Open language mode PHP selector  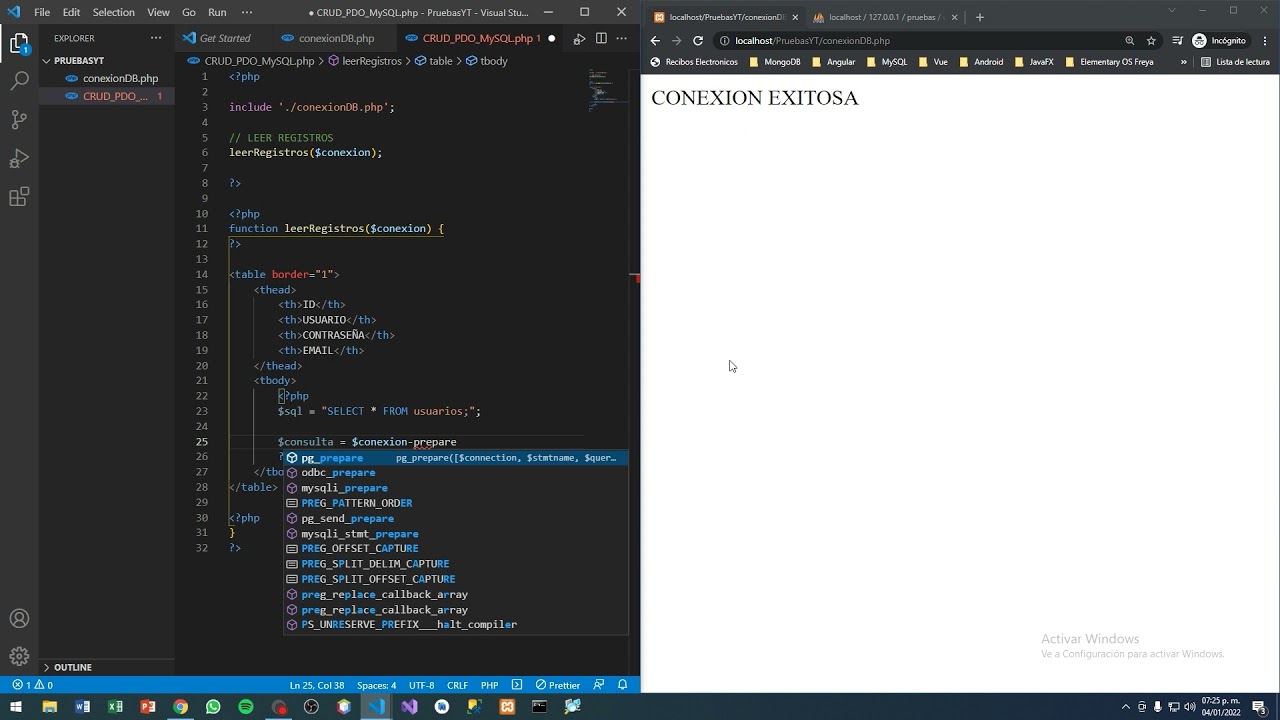pyautogui.click(x=489, y=685)
